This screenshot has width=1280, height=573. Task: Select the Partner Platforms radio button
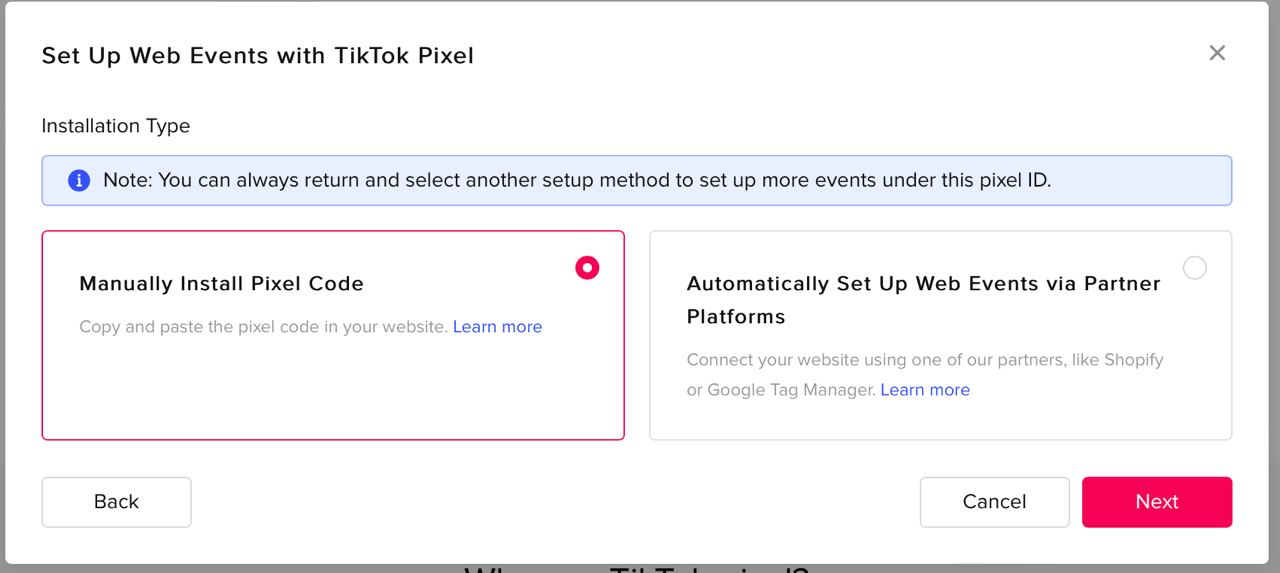(1194, 268)
